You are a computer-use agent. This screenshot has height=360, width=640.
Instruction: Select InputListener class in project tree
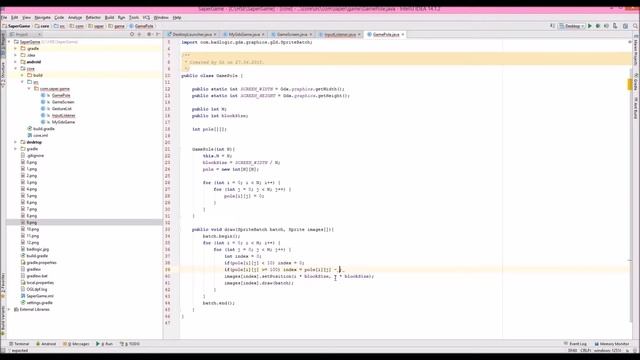(64, 116)
